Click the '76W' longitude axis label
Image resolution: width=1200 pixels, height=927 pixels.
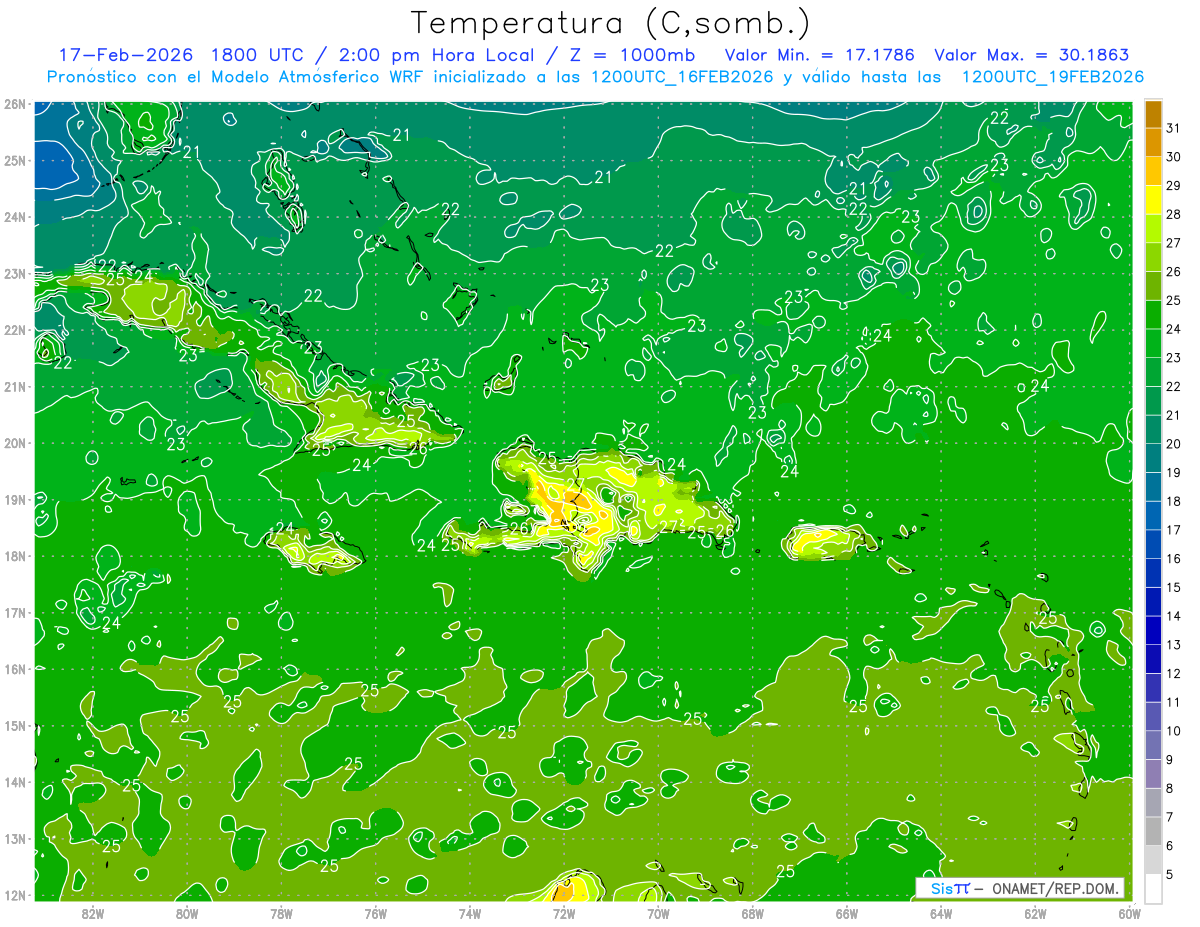point(376,912)
